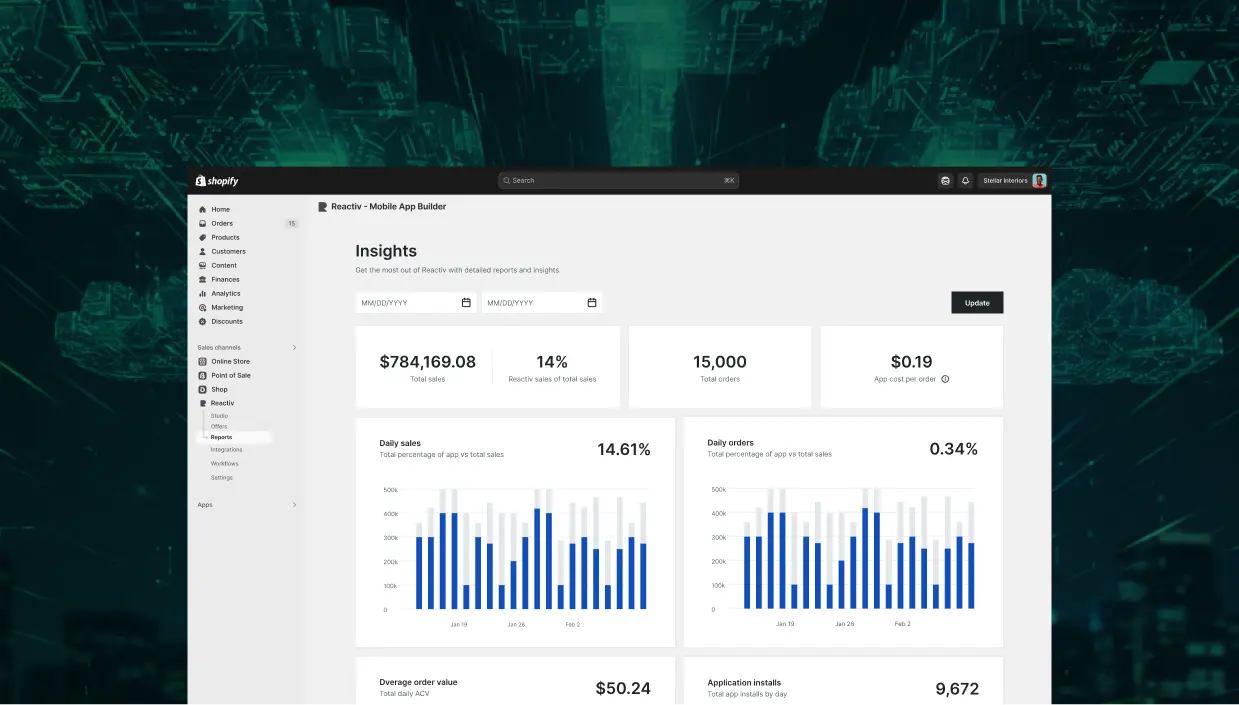Click the second MM/DD/YYYY date field
Viewport: 1239px width, 705px height.
tap(542, 303)
